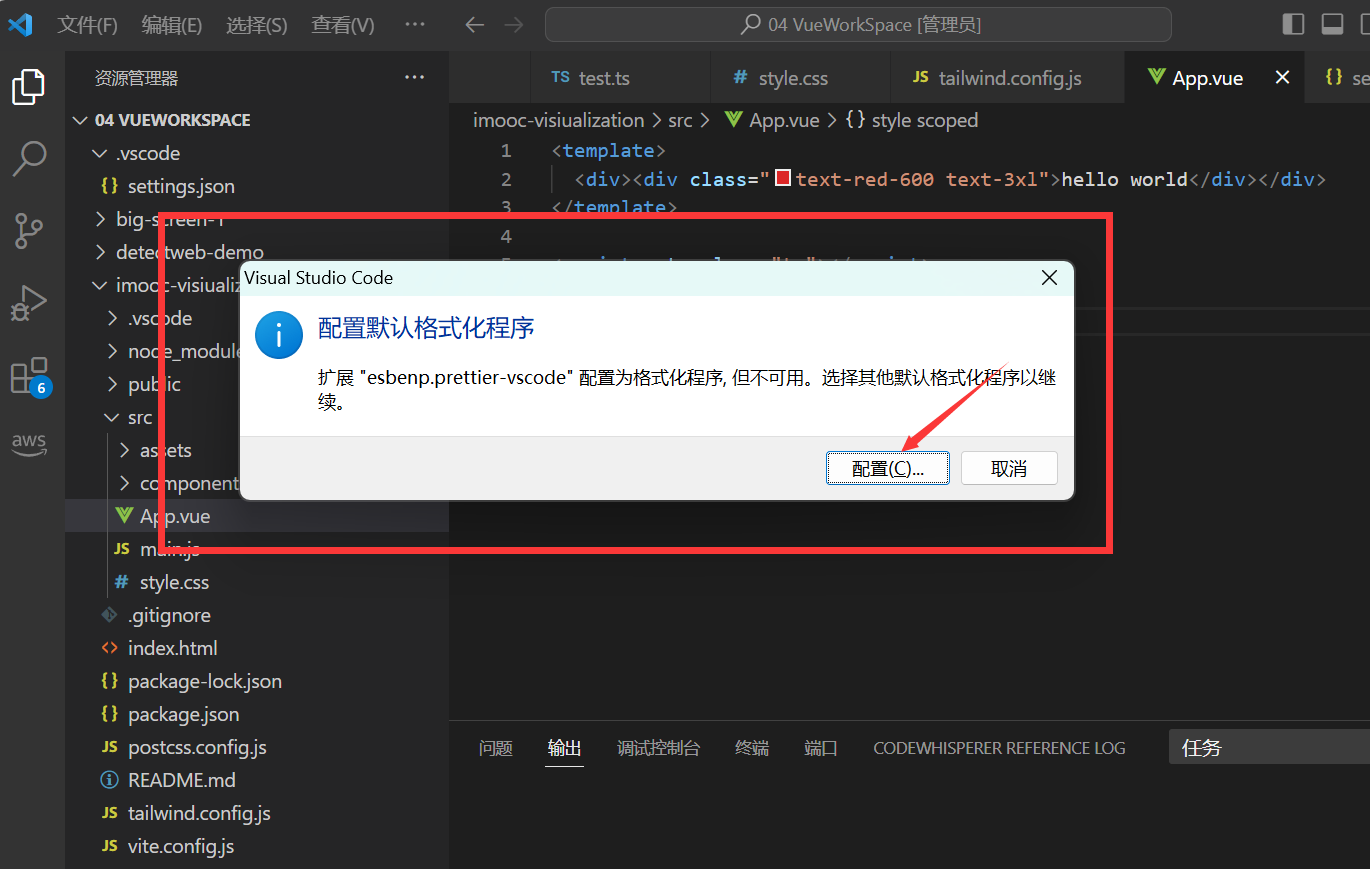Open the Explorer view in activity bar
Screen dimensions: 1370x869
pyautogui.click(x=29, y=87)
